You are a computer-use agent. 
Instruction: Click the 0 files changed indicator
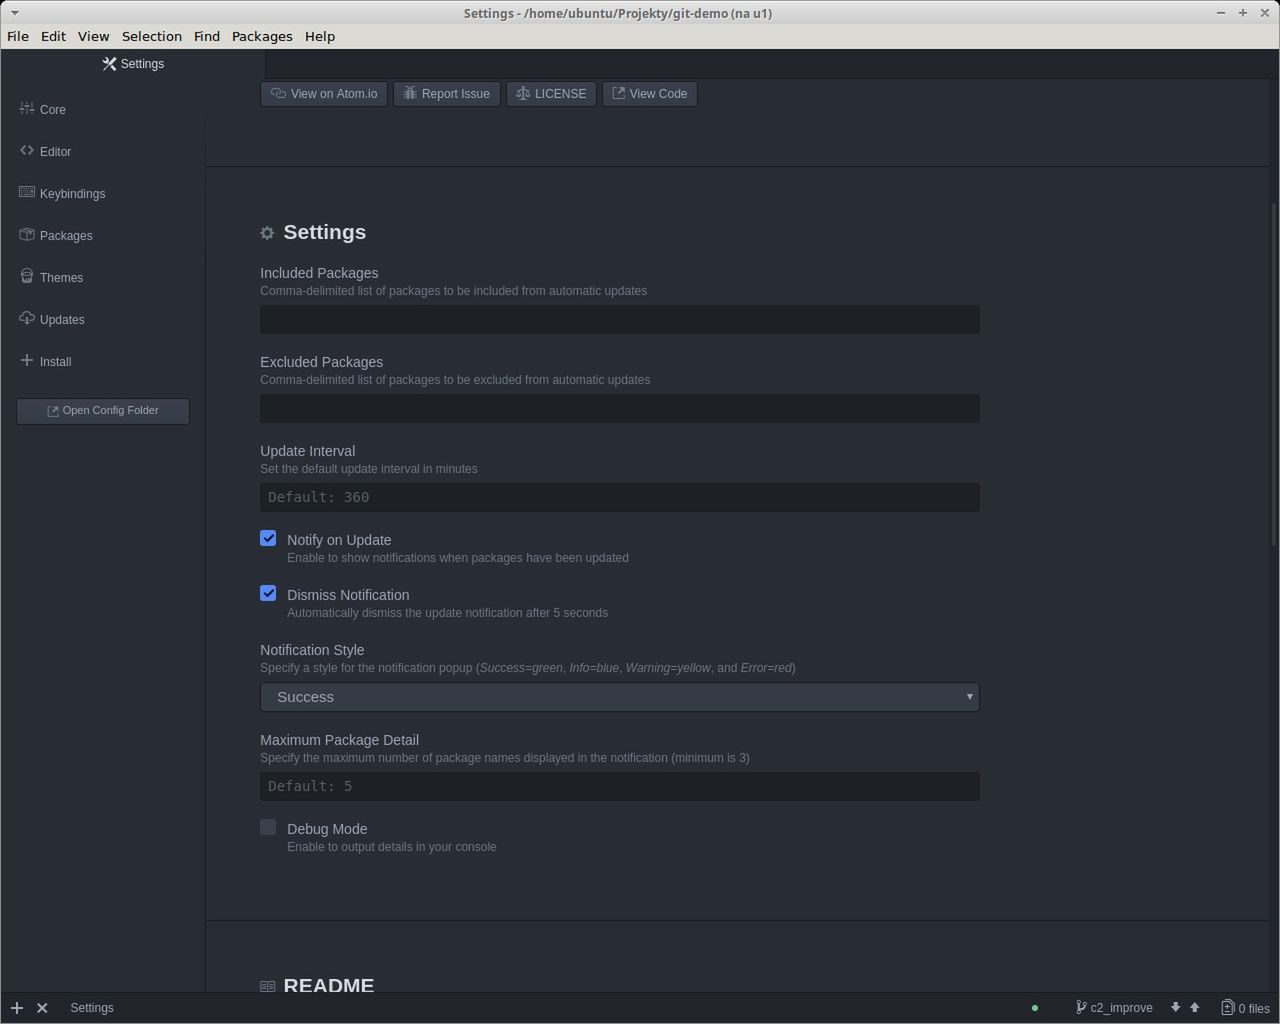(1245, 1008)
